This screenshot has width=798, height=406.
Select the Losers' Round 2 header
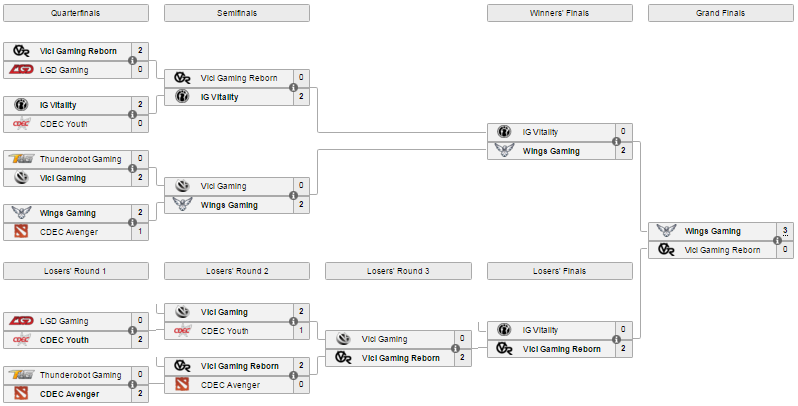coord(237,271)
